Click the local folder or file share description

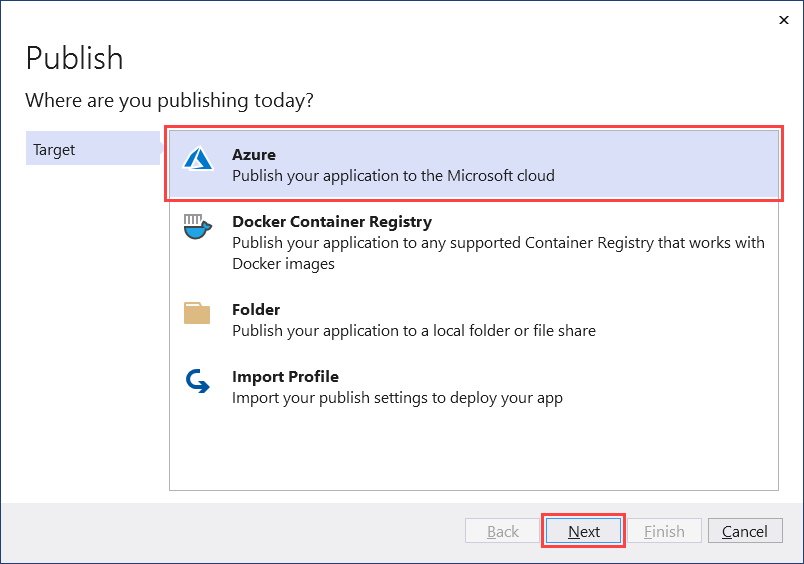(414, 331)
